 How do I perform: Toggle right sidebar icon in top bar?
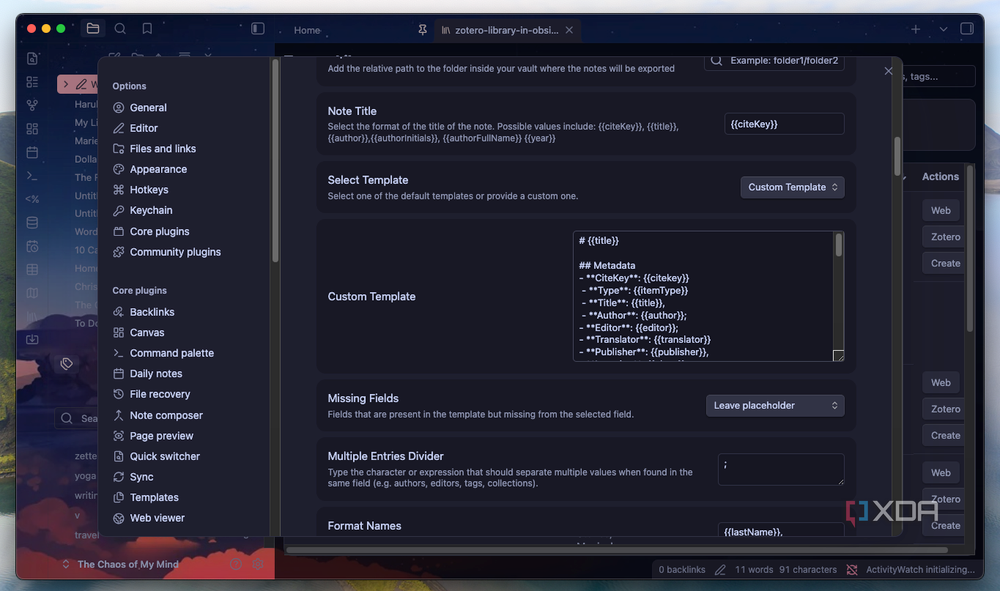coord(967,29)
